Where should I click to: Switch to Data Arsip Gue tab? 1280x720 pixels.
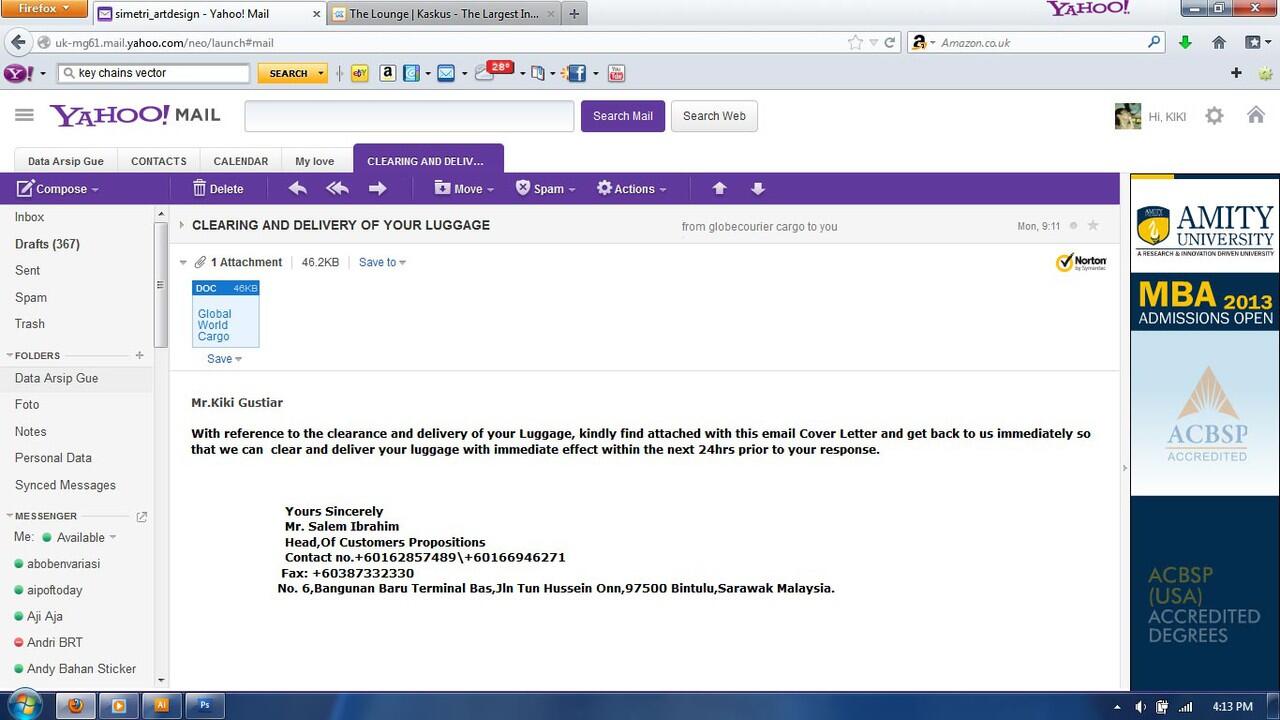66,161
